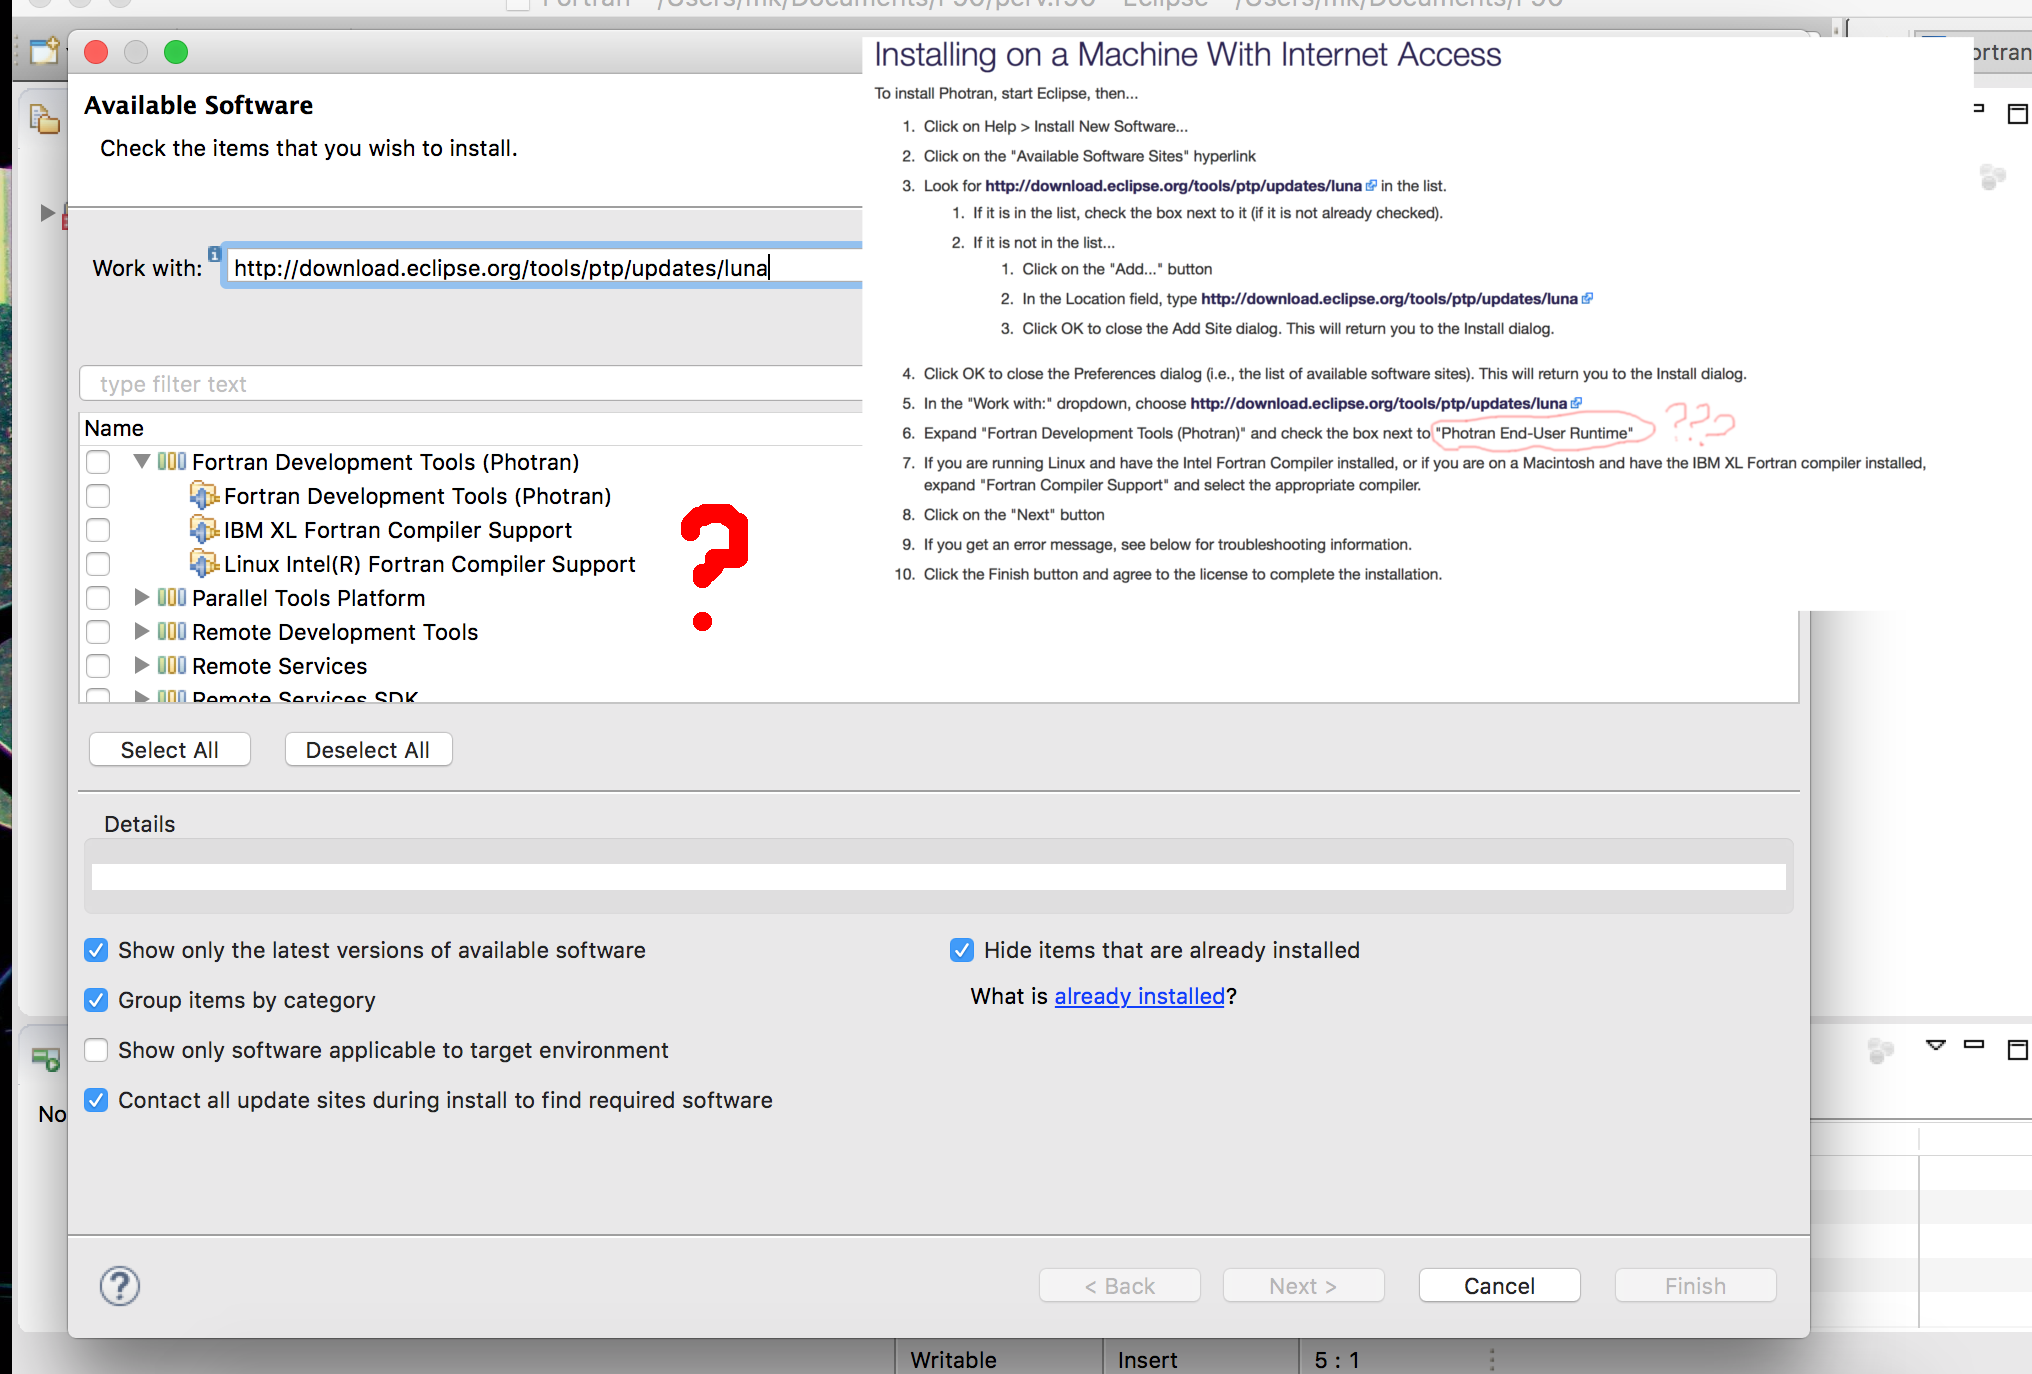Click the help question mark icon

pos(119,1286)
